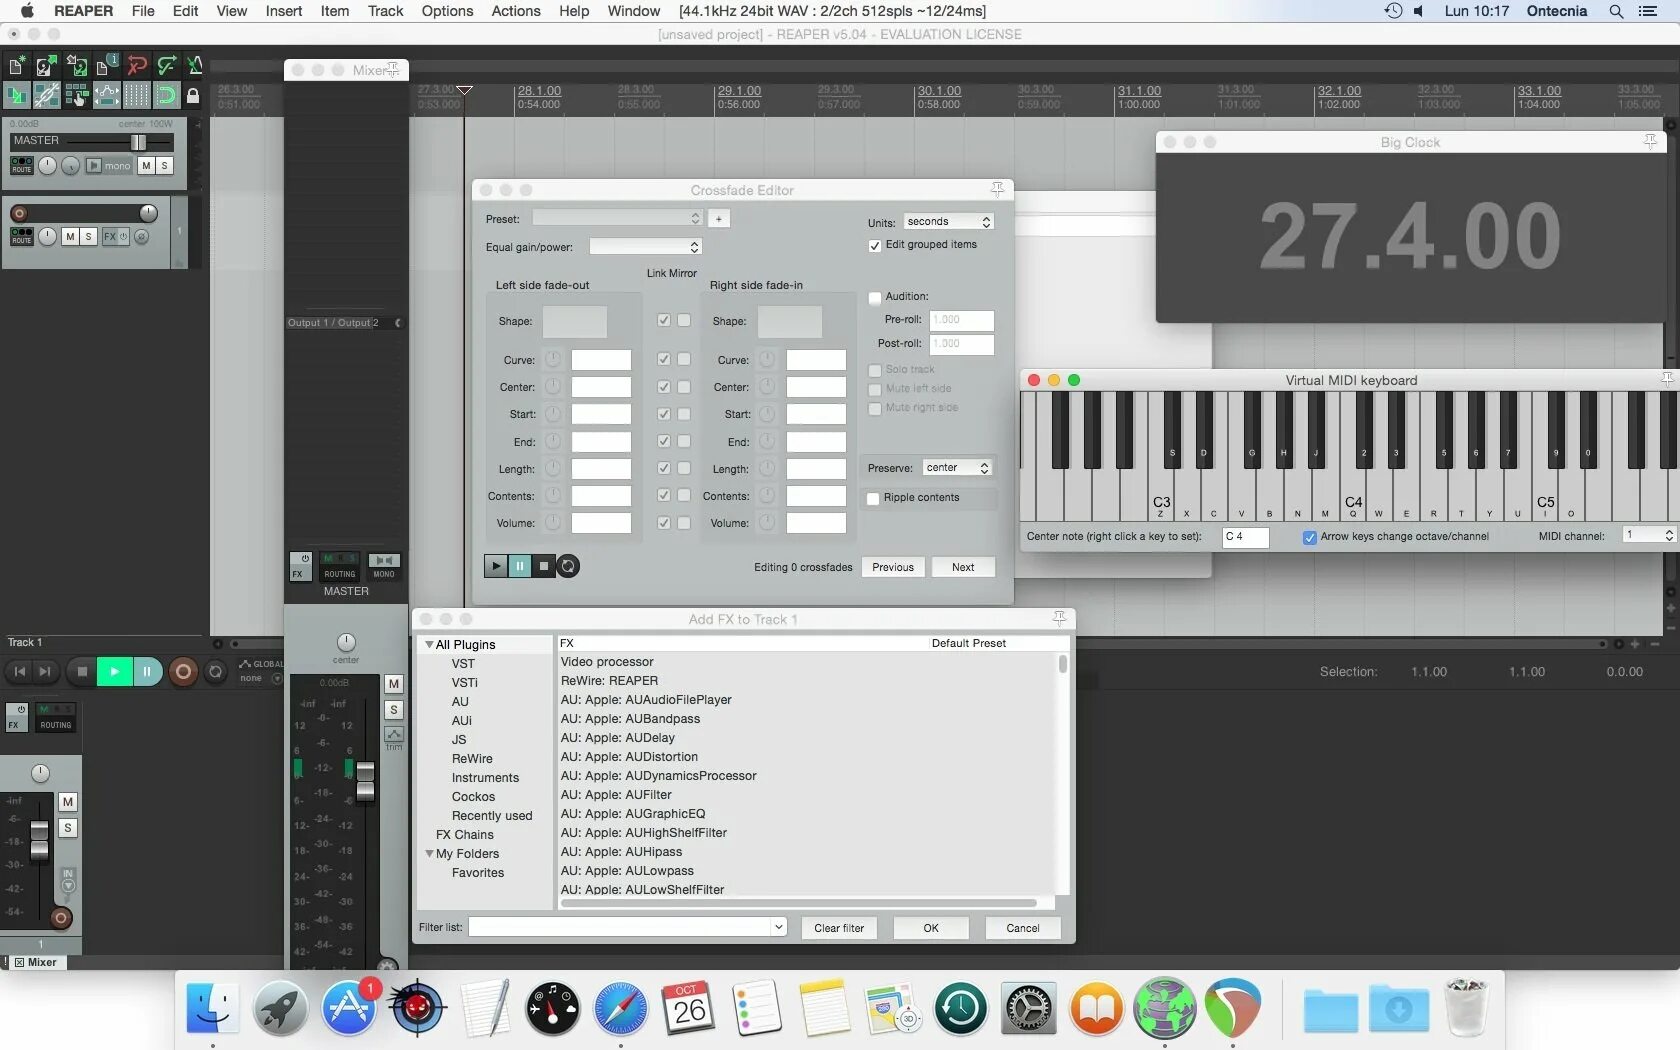Toggle repeat loop in main transport
The width and height of the screenshot is (1680, 1050).
[x=215, y=672]
